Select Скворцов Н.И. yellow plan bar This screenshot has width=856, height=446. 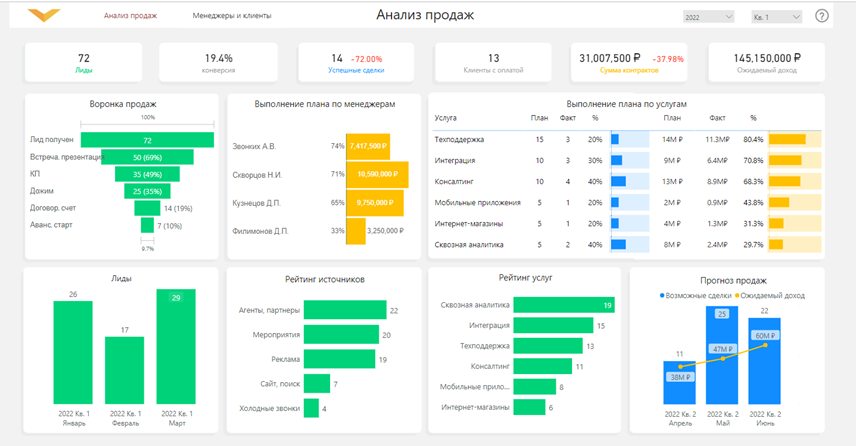click(377, 174)
